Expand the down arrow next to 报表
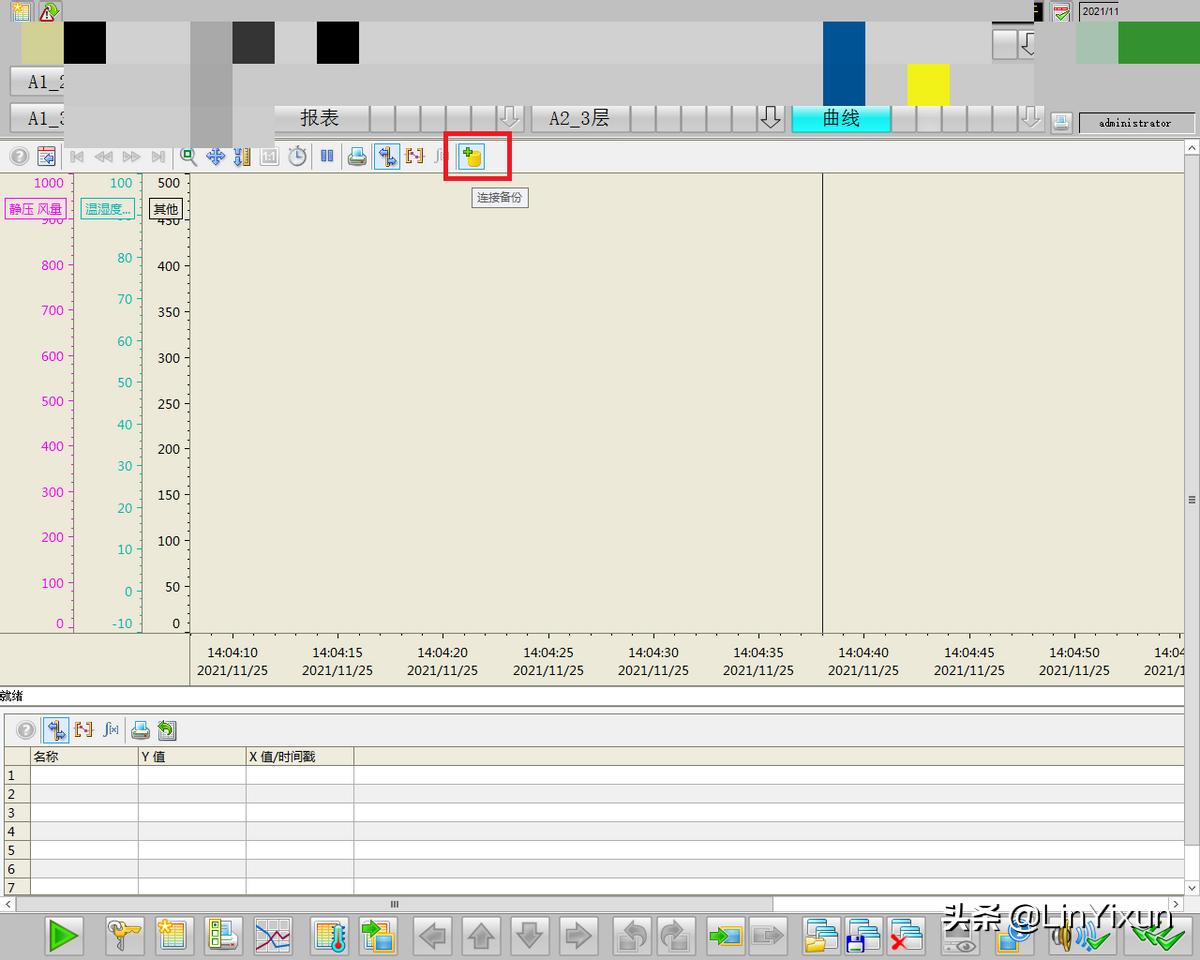1200x960 pixels. click(510, 118)
